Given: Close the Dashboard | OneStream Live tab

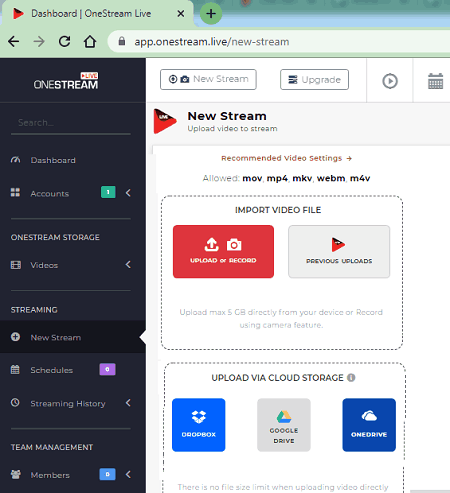Looking at the screenshot, I should (x=181, y=14).
